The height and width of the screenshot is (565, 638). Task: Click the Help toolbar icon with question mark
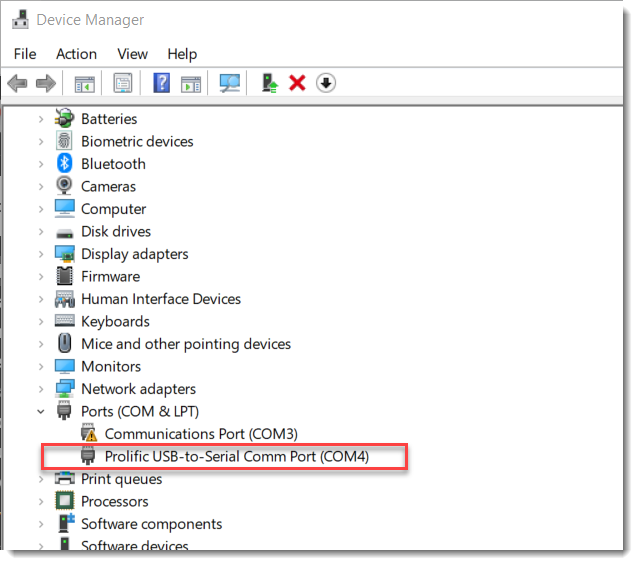click(161, 83)
